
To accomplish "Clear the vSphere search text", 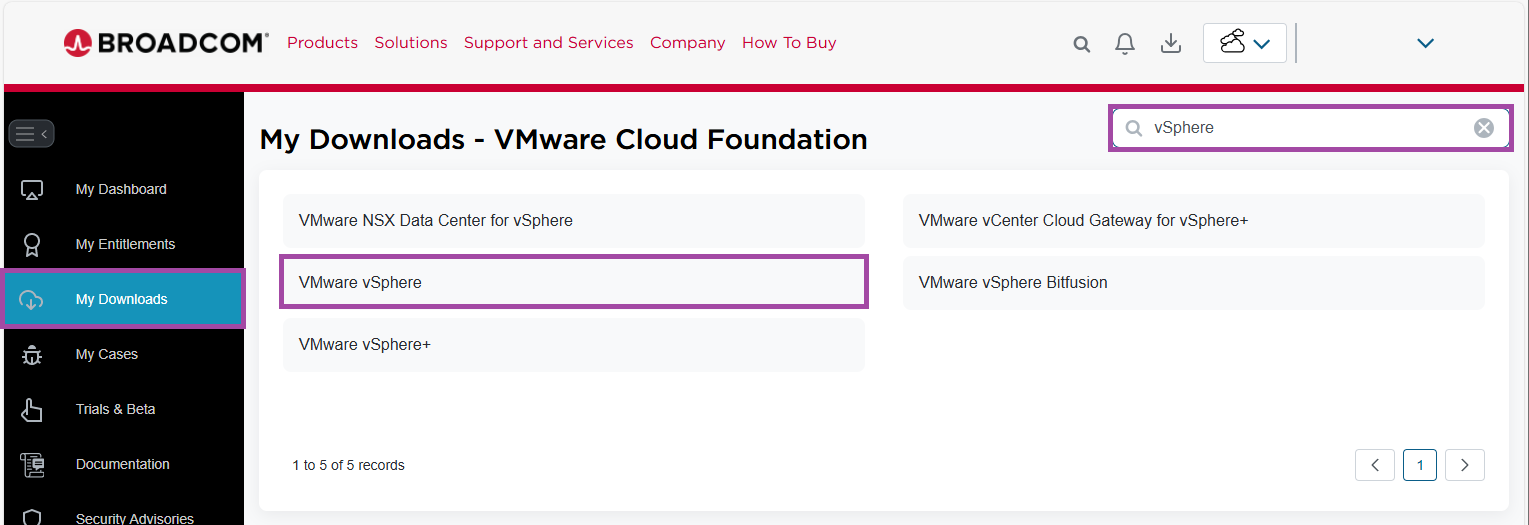I will pyautogui.click(x=1484, y=128).
